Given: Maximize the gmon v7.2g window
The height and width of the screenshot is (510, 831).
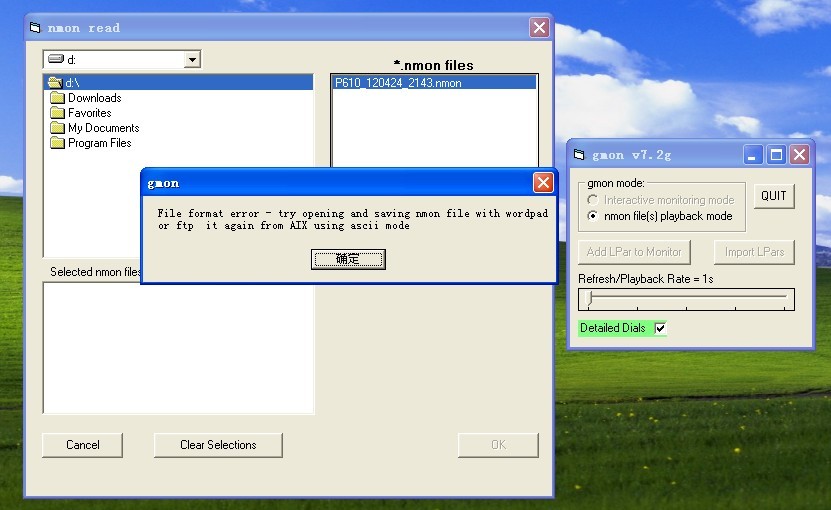Looking at the screenshot, I should 776,155.
